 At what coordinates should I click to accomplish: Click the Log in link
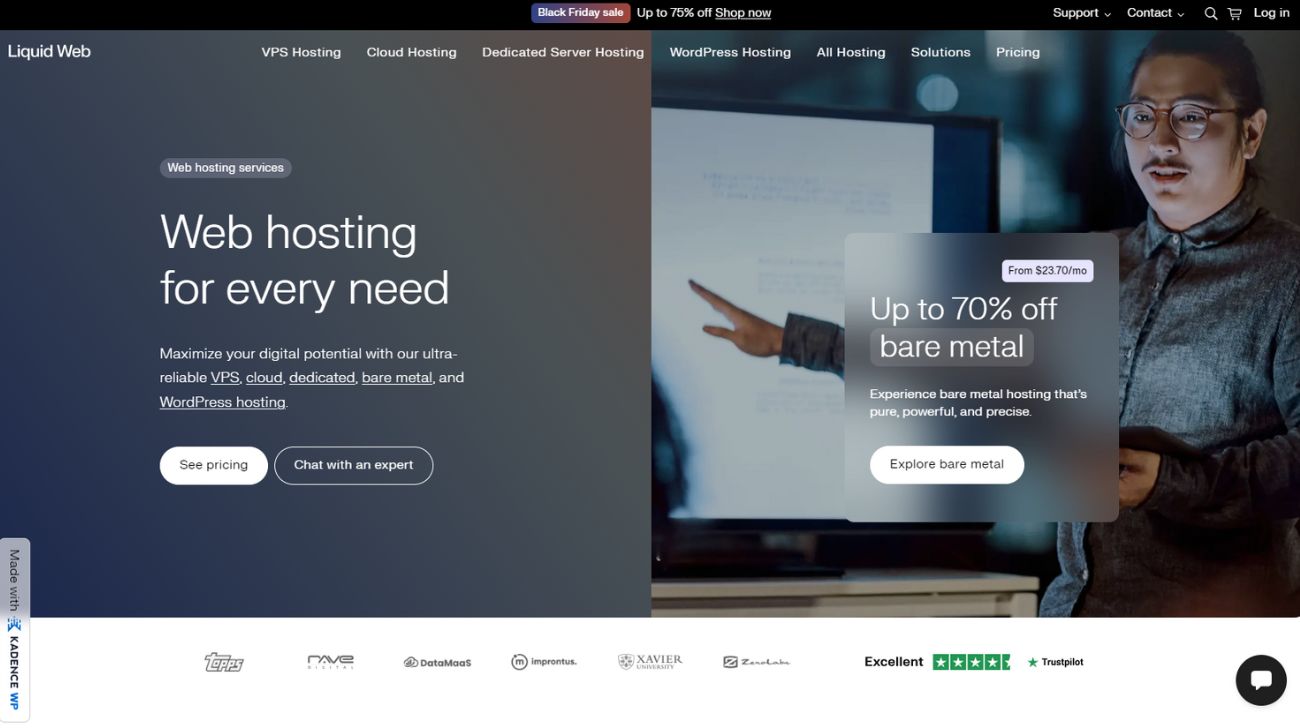coord(1271,13)
